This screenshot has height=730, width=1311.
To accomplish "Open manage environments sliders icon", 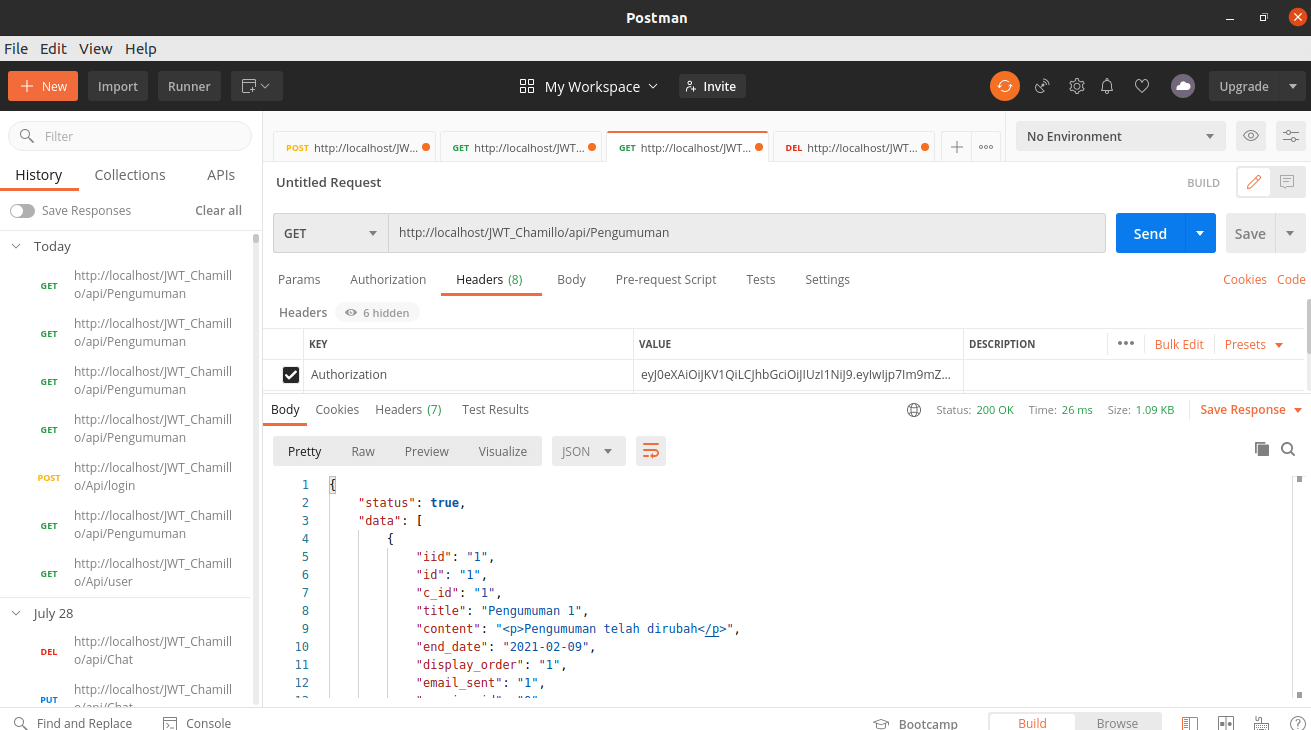I will click(1291, 136).
